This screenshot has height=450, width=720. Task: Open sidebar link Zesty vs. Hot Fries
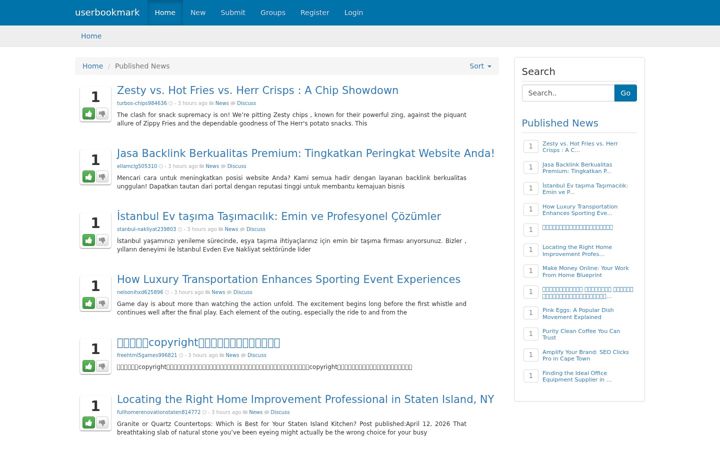pyautogui.click(x=579, y=146)
